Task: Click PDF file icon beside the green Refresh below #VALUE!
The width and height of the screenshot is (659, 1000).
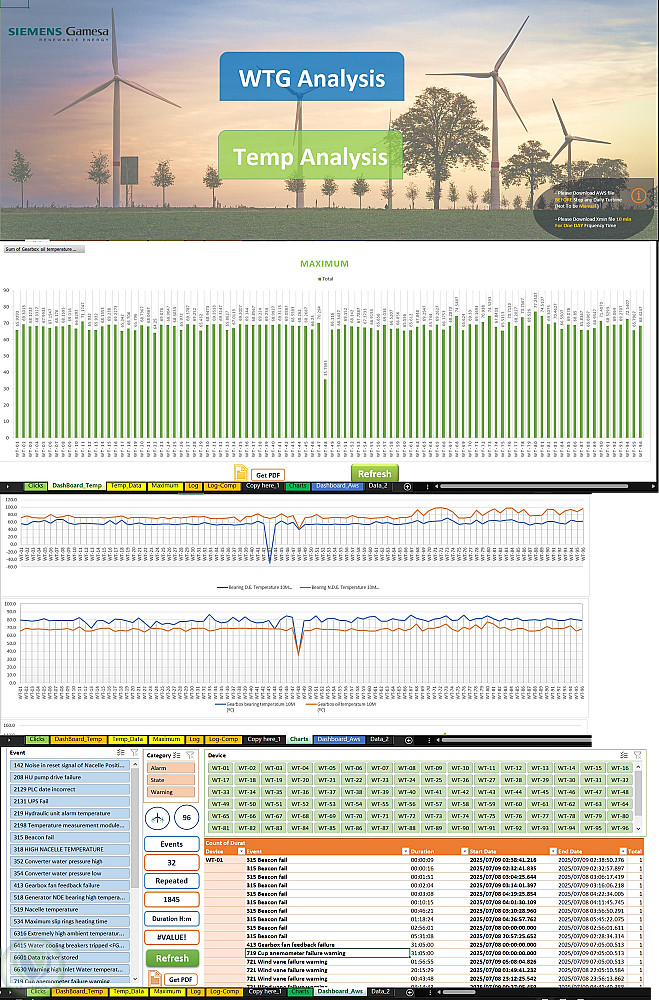Action: tap(154, 978)
